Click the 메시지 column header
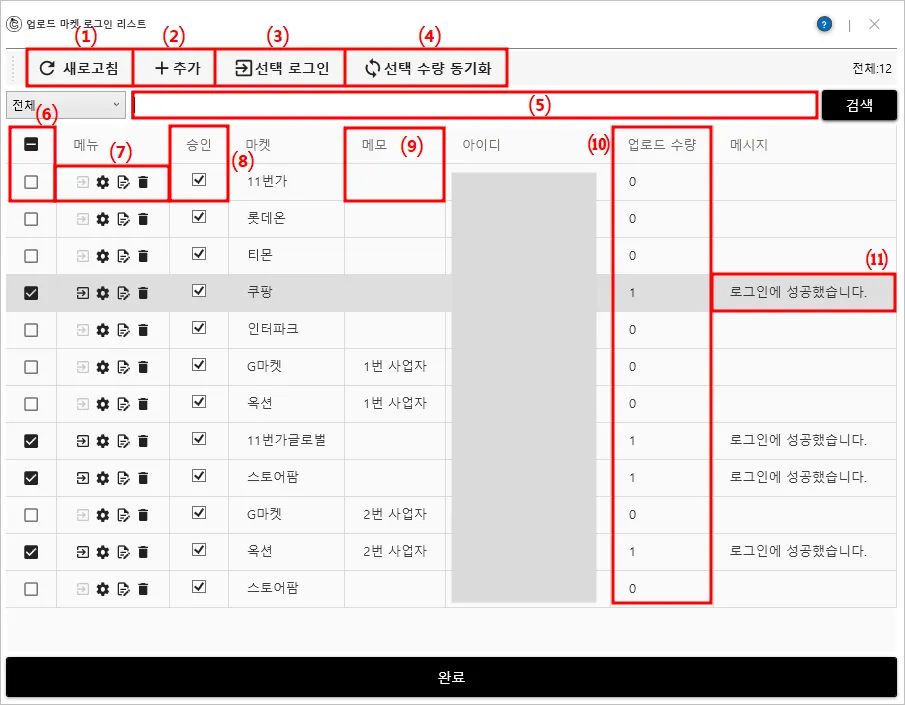 click(749, 145)
